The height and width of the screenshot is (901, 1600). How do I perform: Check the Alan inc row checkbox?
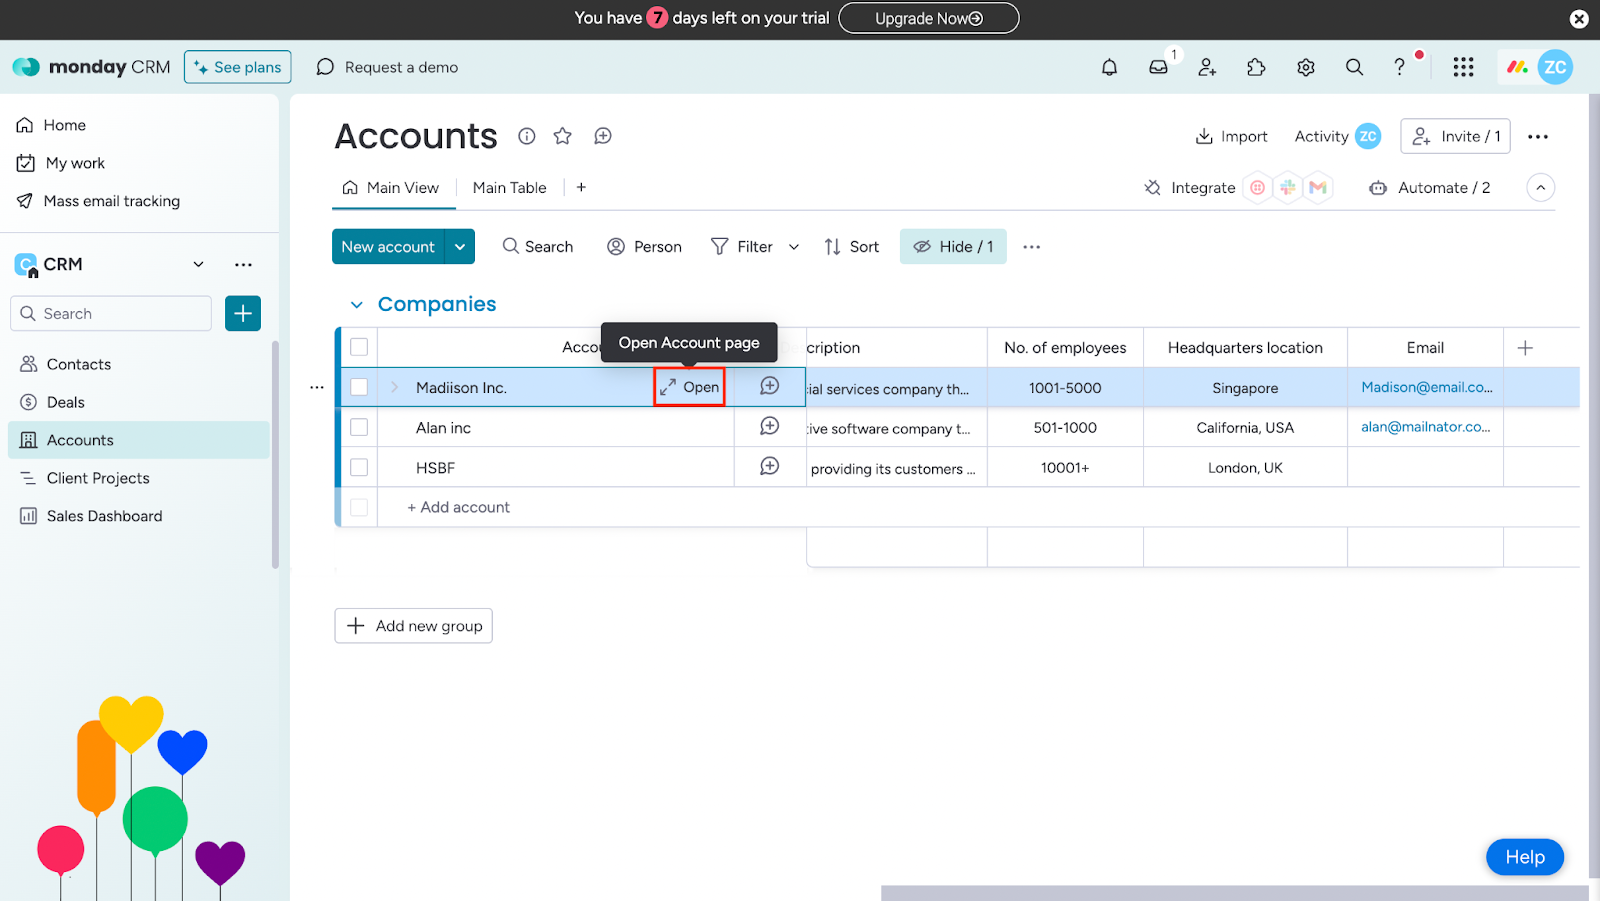[359, 427]
